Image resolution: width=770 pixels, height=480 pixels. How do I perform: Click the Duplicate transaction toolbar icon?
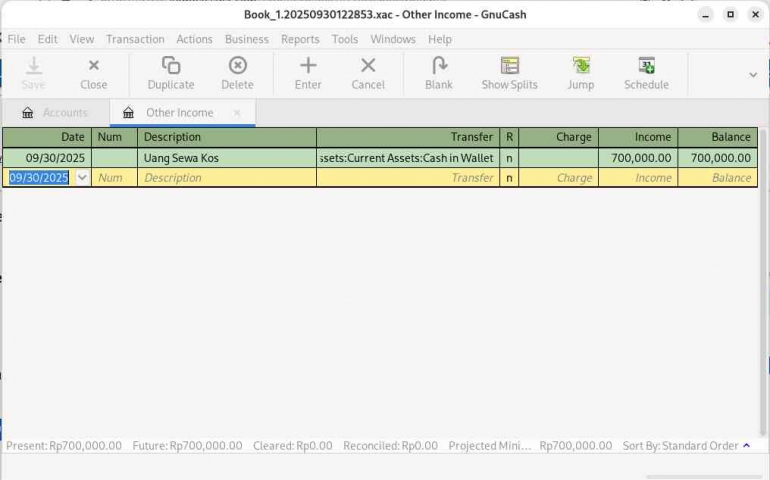click(x=170, y=66)
